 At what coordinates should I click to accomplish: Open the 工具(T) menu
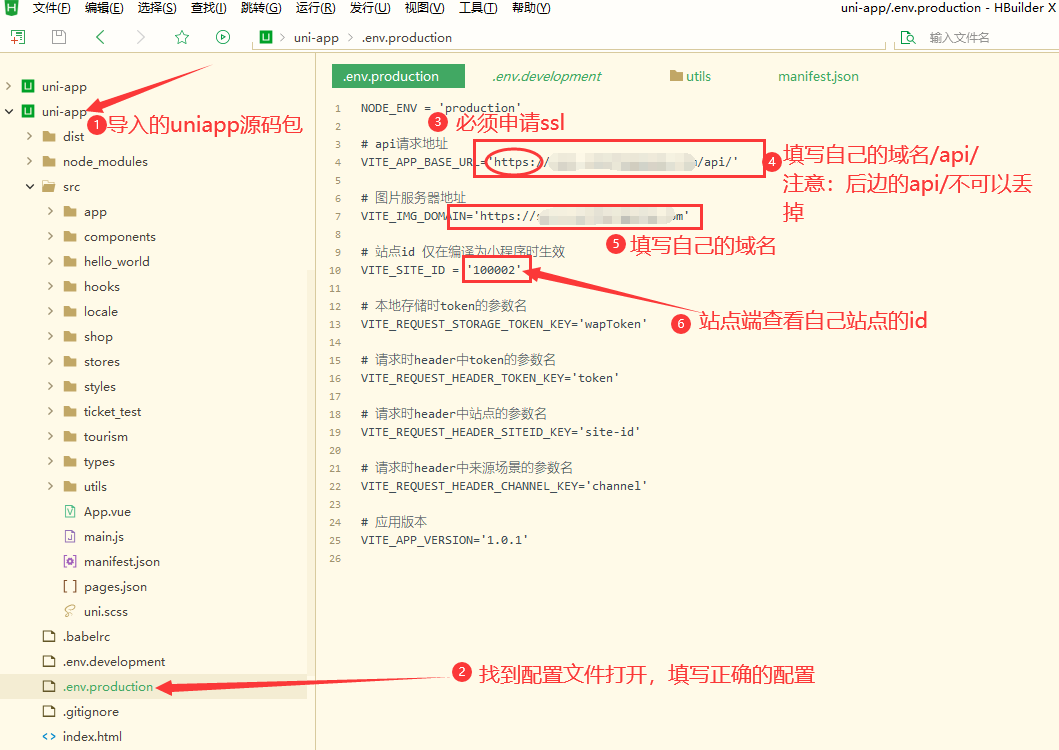pyautogui.click(x=478, y=8)
